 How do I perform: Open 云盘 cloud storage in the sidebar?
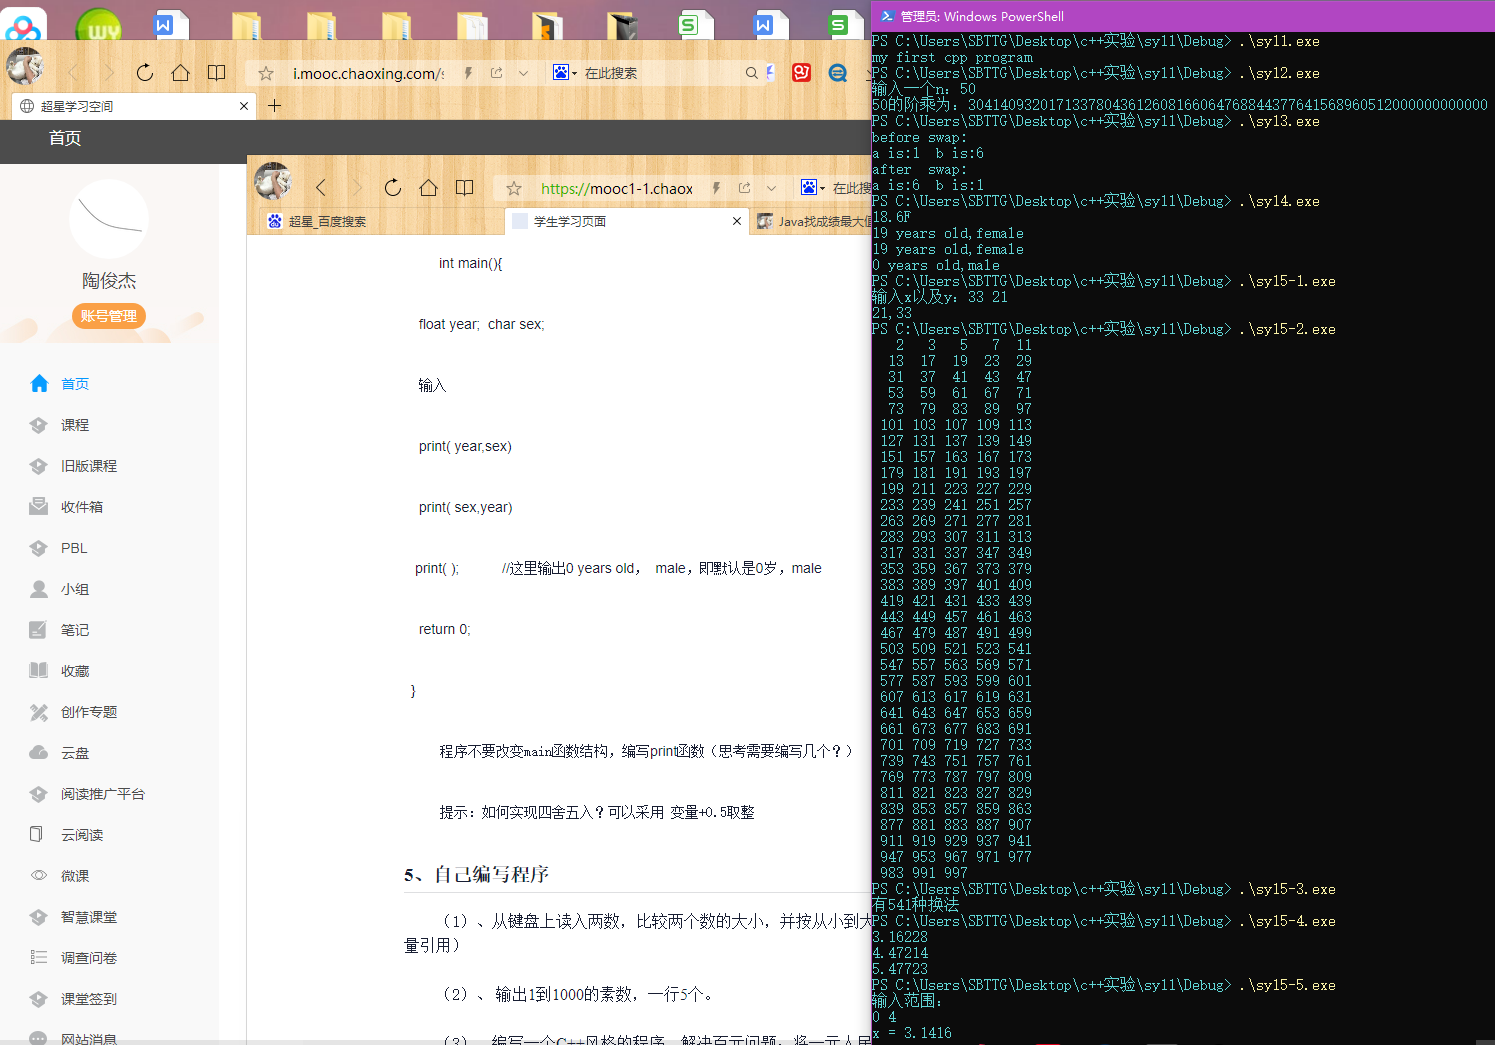point(74,752)
